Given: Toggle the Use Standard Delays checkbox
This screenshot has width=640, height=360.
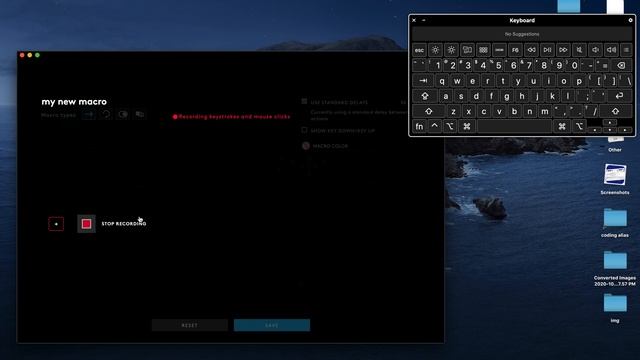Looking at the screenshot, I should 304,101.
